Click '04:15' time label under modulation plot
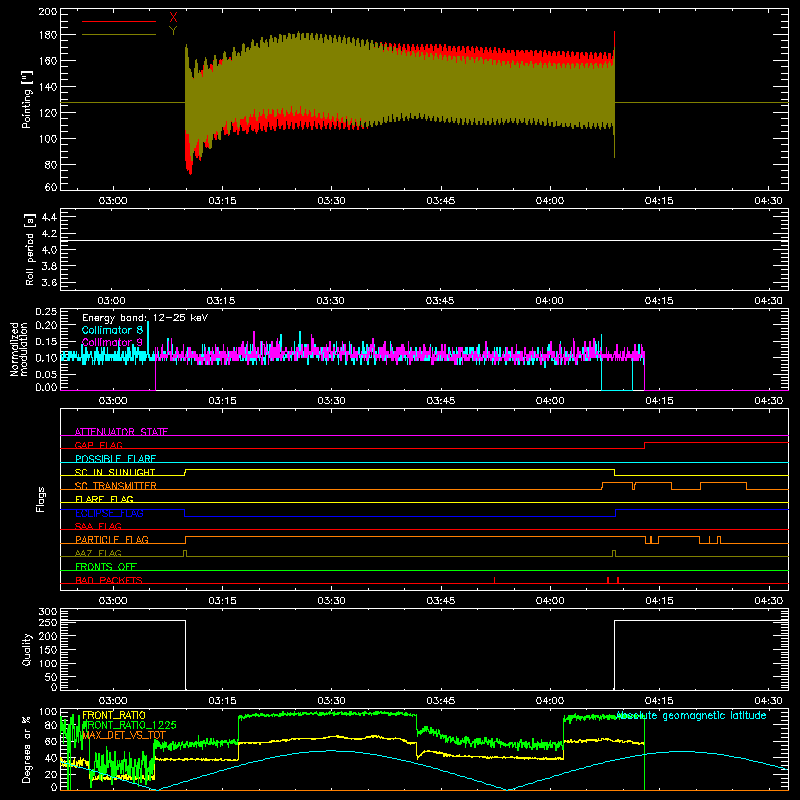The image size is (800, 800). click(x=659, y=401)
